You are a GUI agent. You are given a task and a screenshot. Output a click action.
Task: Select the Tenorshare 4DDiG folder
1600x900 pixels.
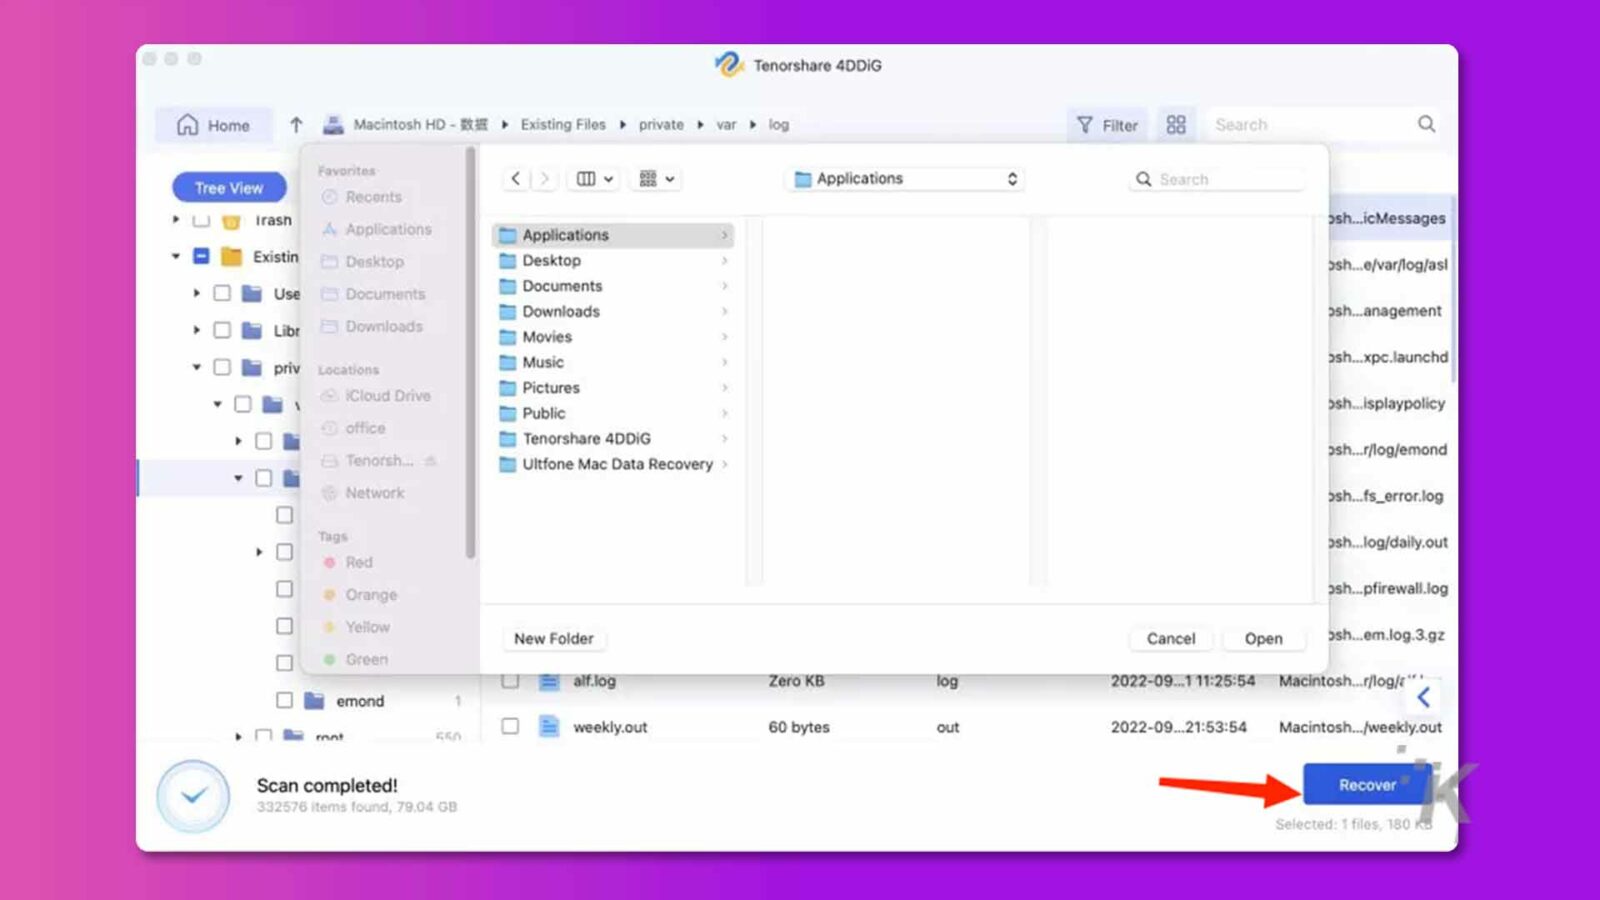(612, 439)
